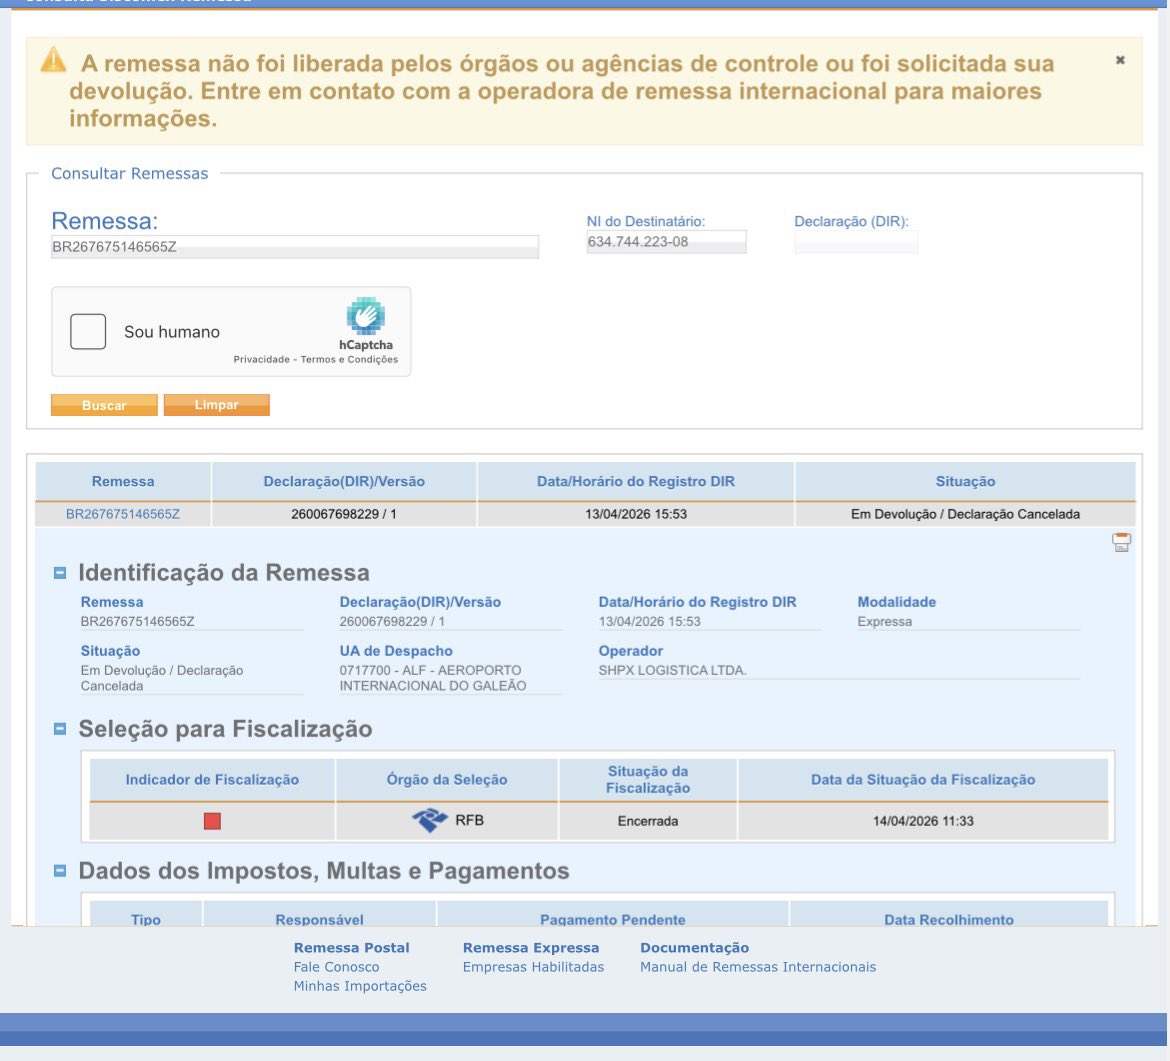Click the Encerrada status cell

648,821
